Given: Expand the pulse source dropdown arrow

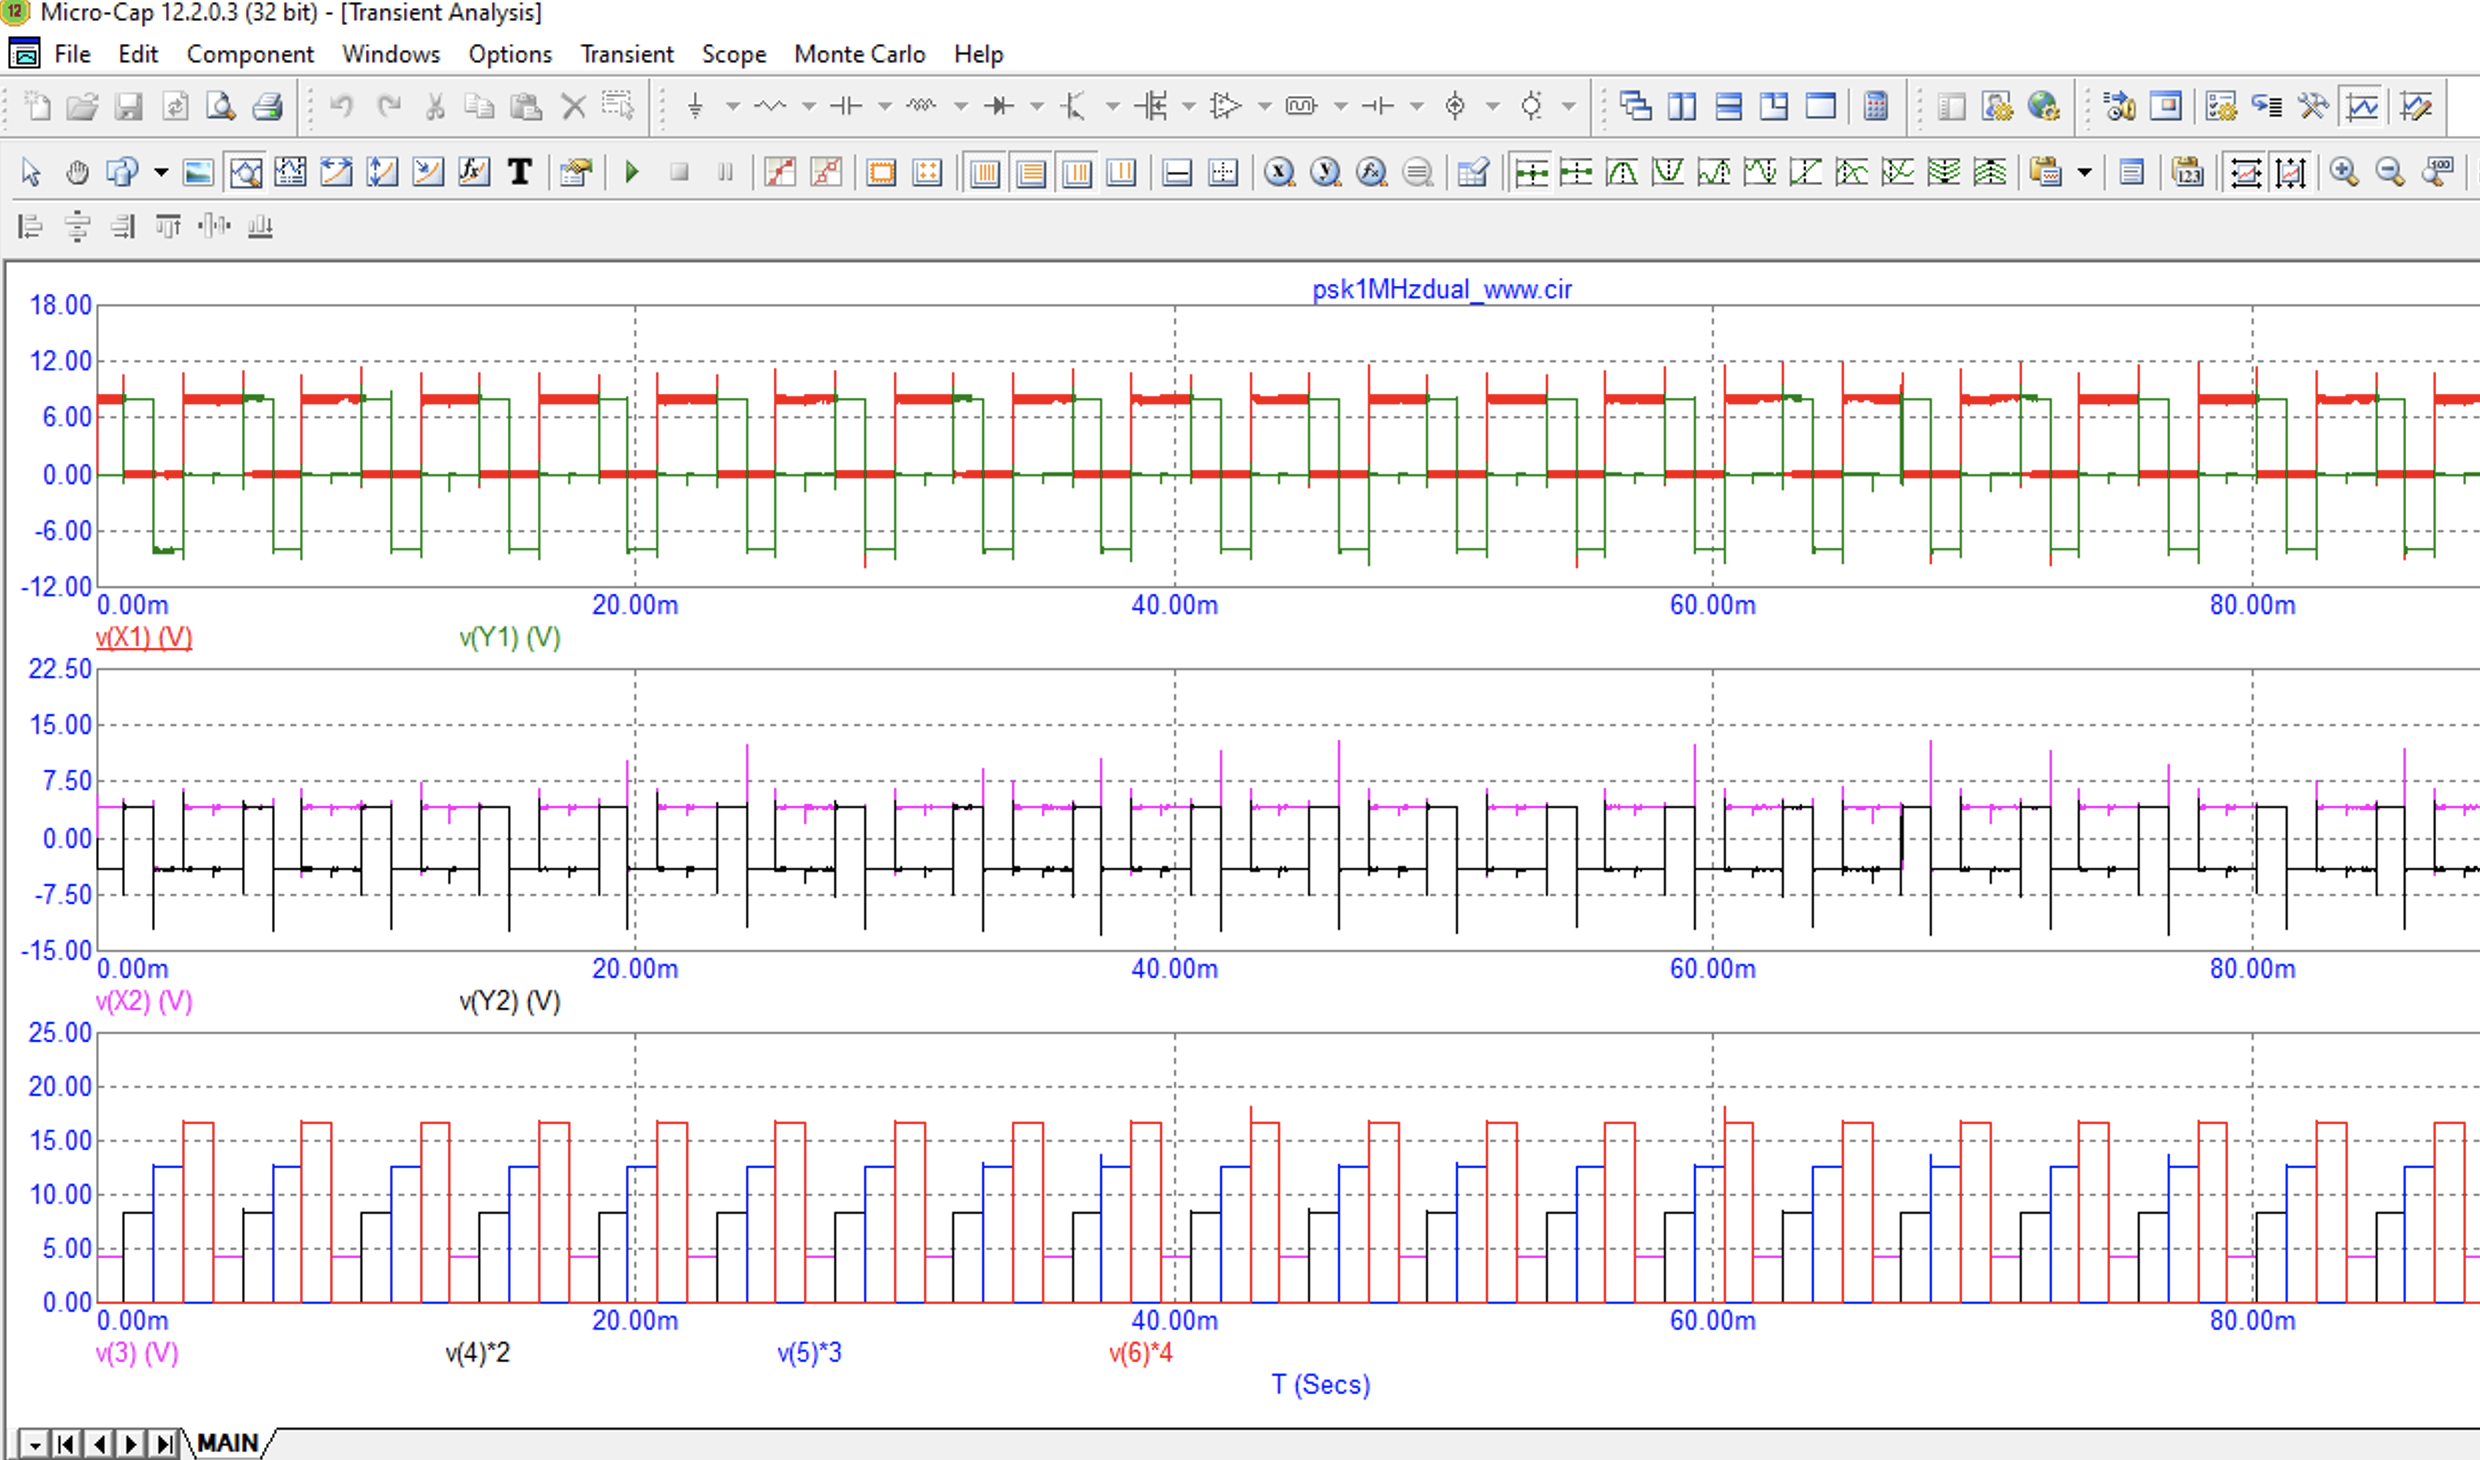Looking at the screenshot, I should (x=1340, y=106).
